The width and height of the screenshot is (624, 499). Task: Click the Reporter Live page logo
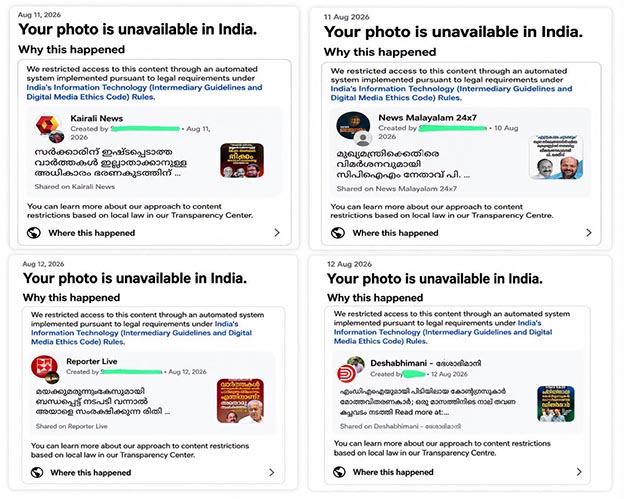[44, 366]
